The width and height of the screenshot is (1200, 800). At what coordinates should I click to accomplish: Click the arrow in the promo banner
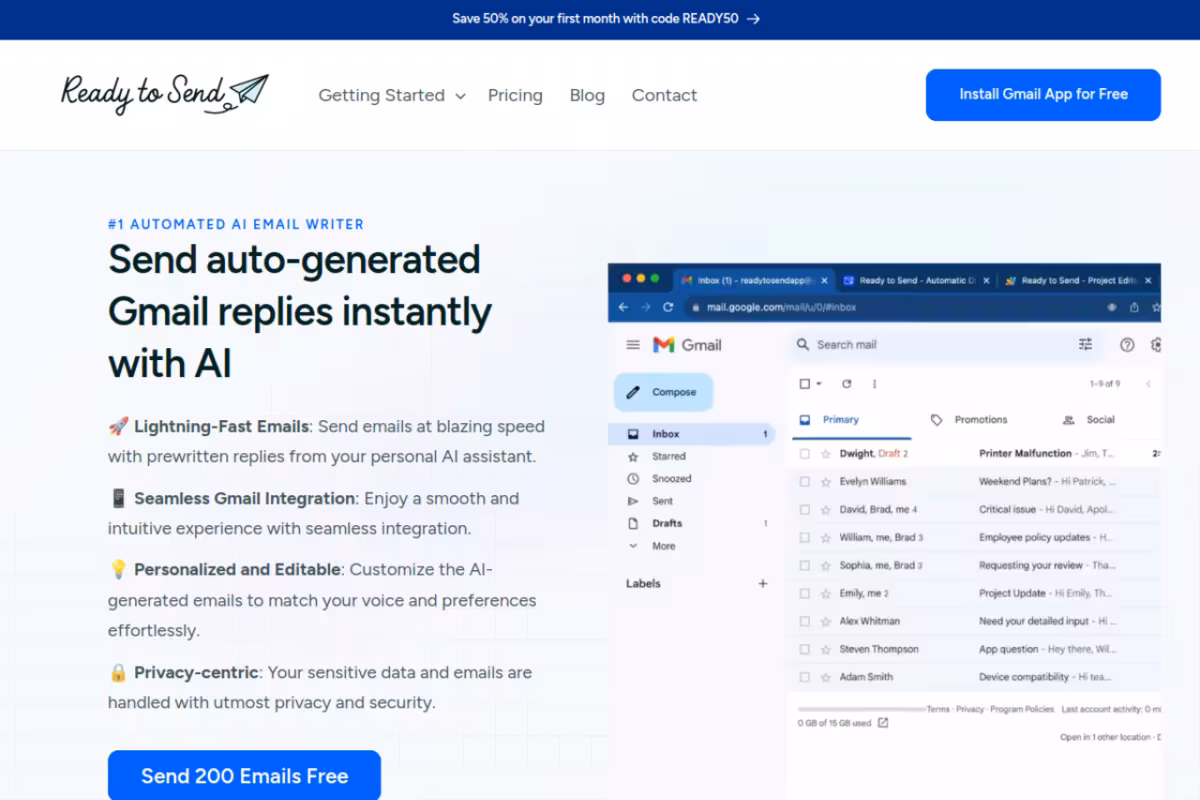pyautogui.click(x=753, y=18)
